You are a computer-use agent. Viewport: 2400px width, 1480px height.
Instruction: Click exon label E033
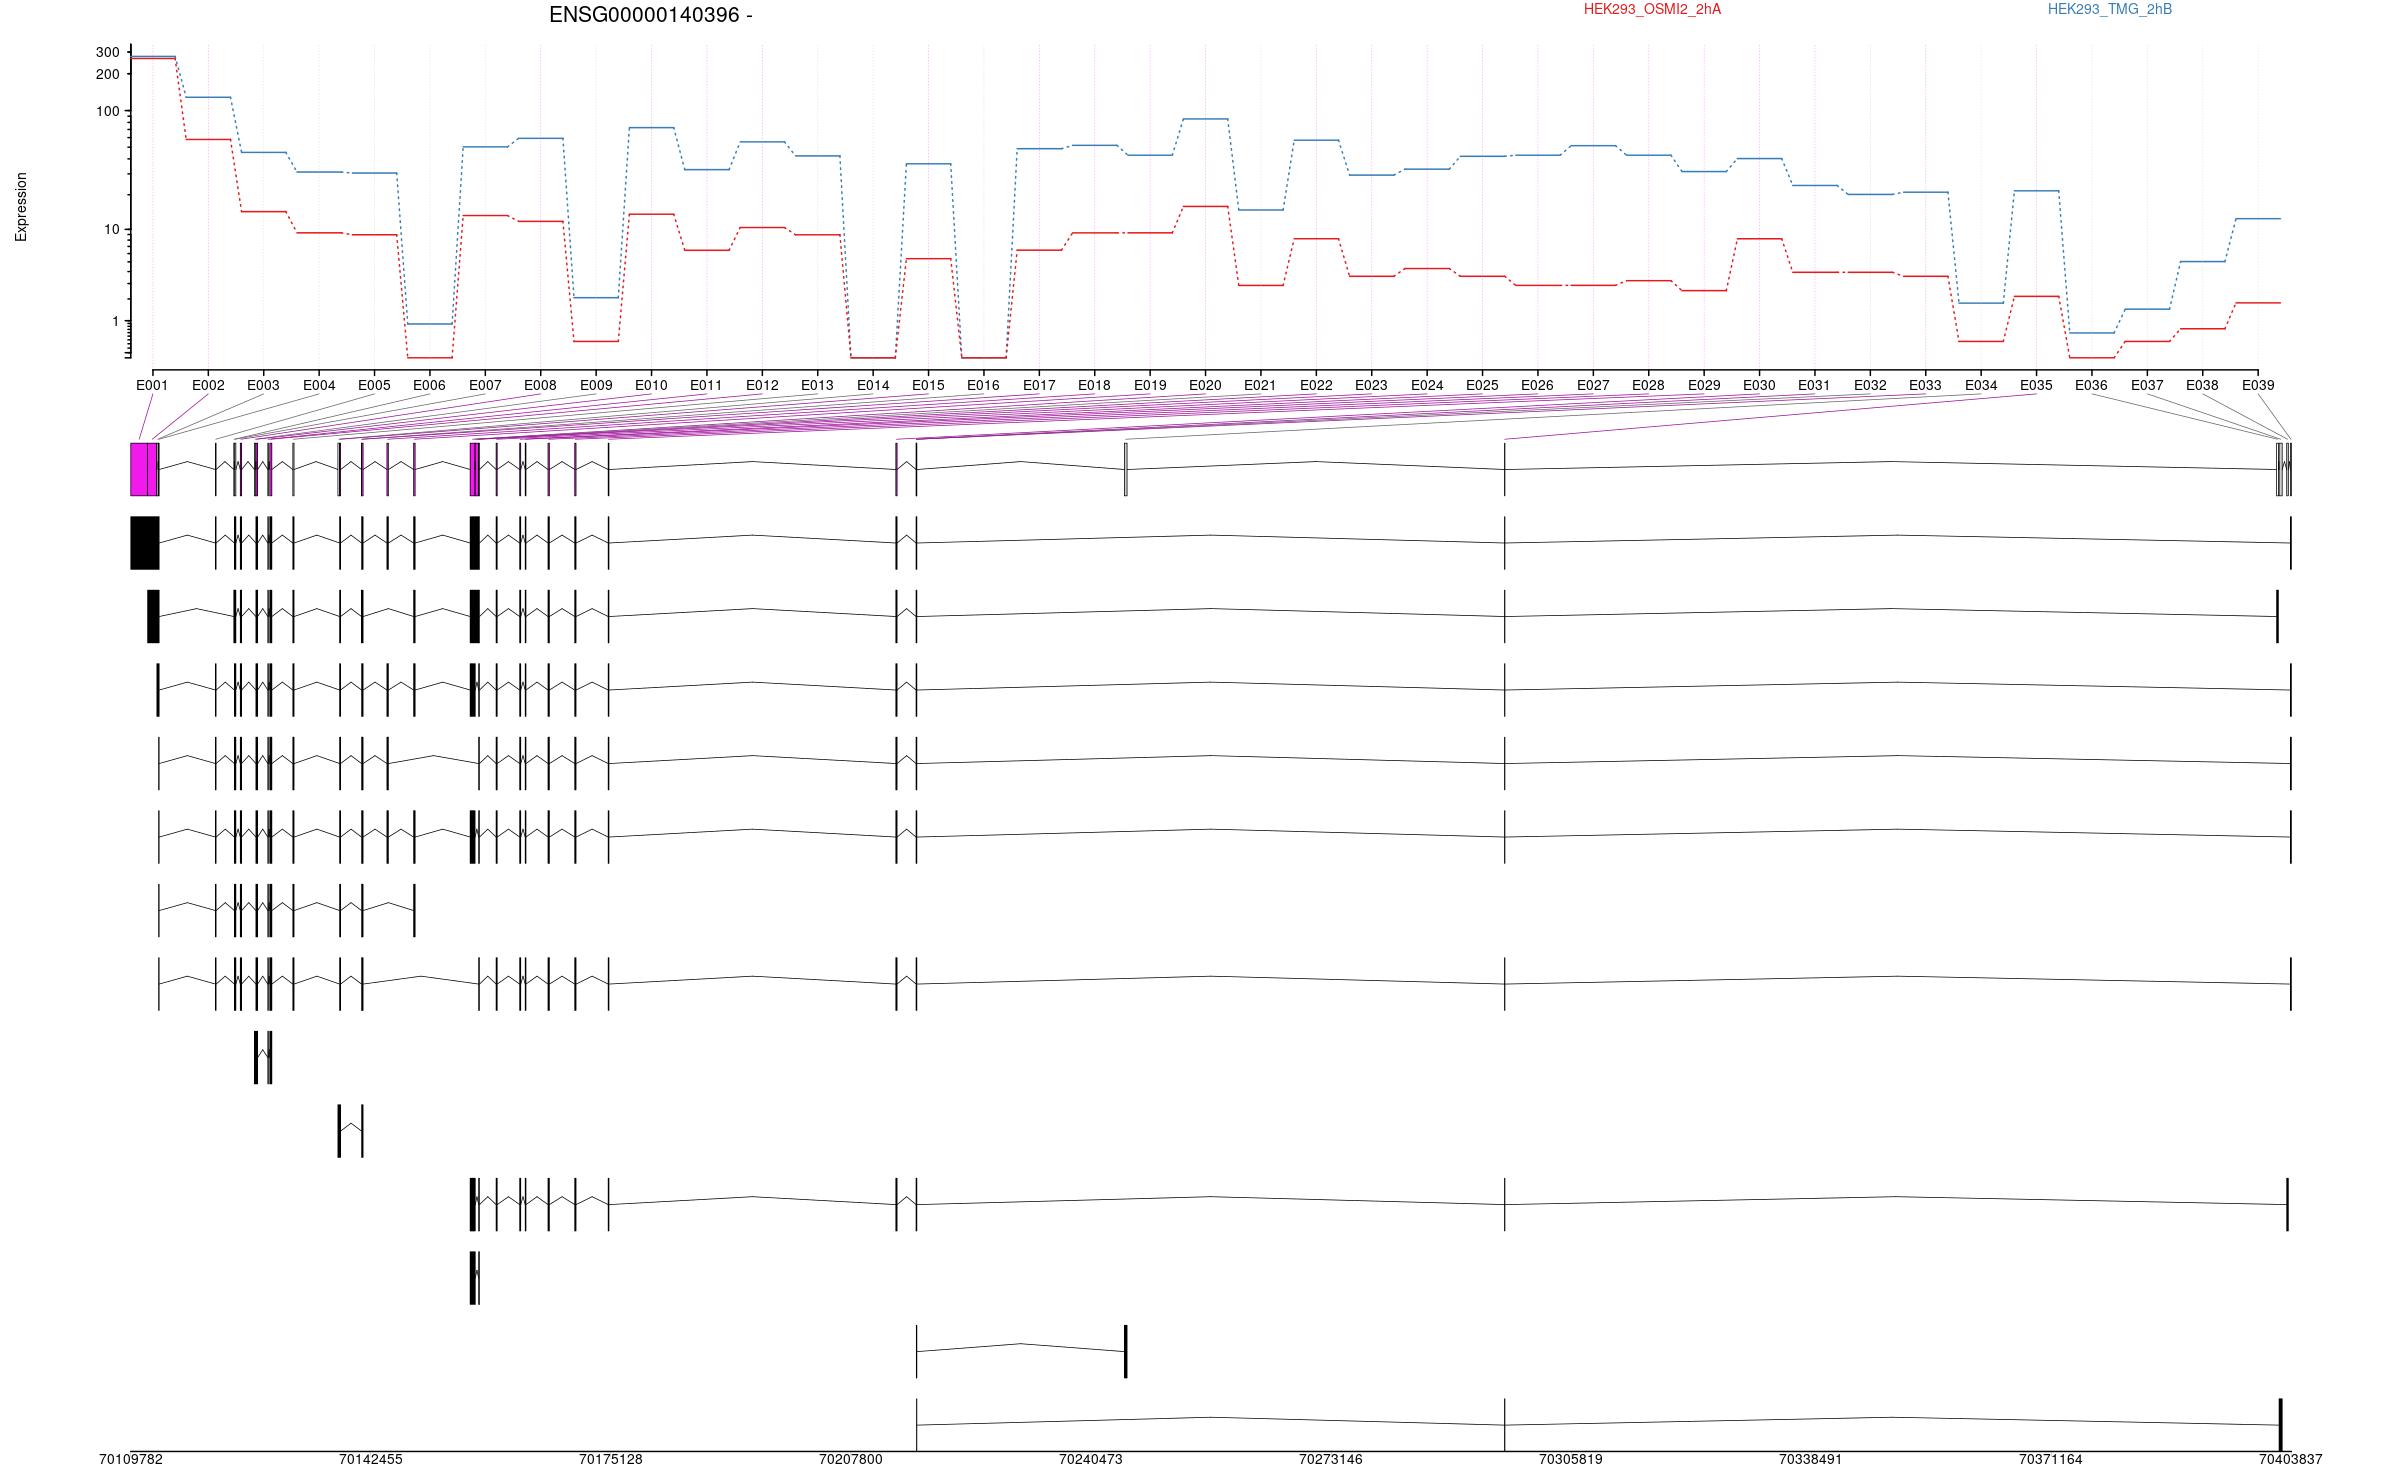(x=1925, y=385)
